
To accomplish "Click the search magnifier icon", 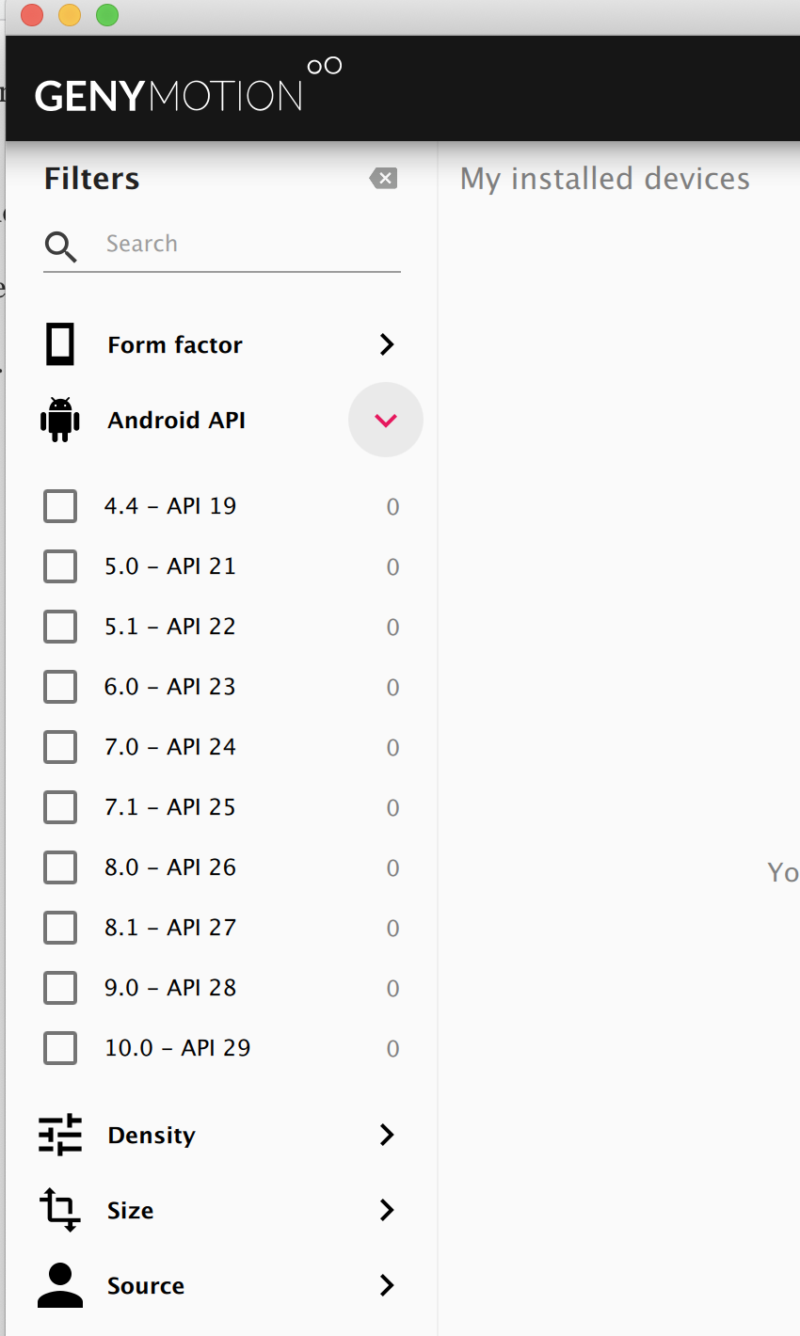I will pyautogui.click(x=60, y=246).
